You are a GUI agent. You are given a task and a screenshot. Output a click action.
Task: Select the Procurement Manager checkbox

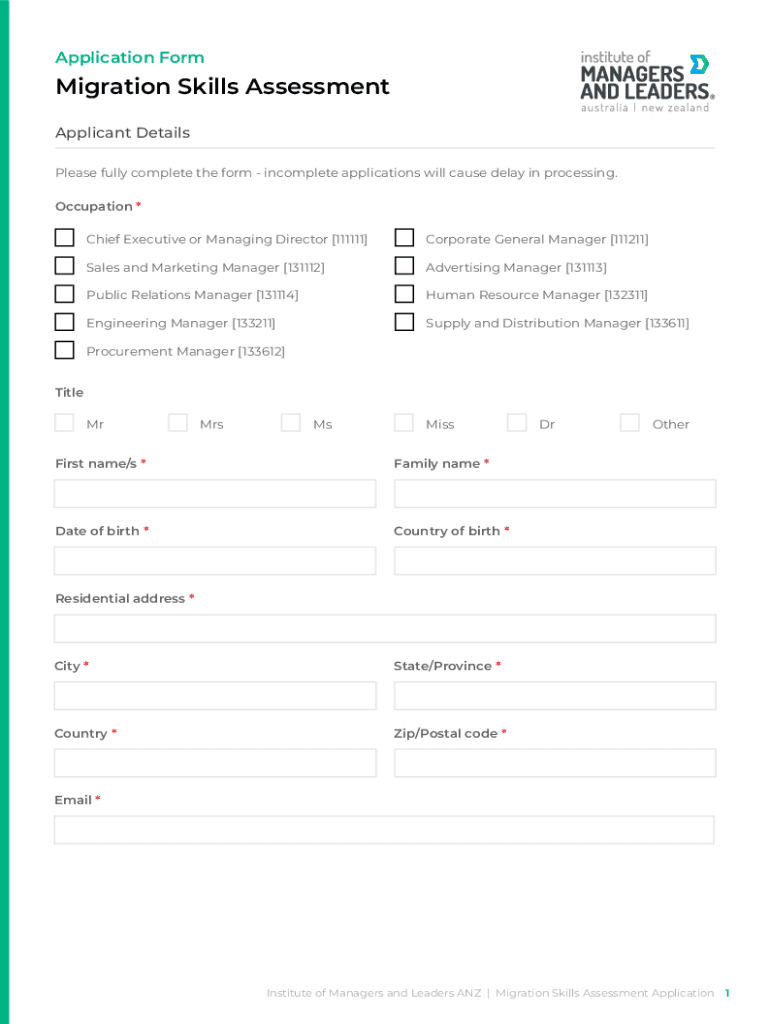[x=65, y=350]
